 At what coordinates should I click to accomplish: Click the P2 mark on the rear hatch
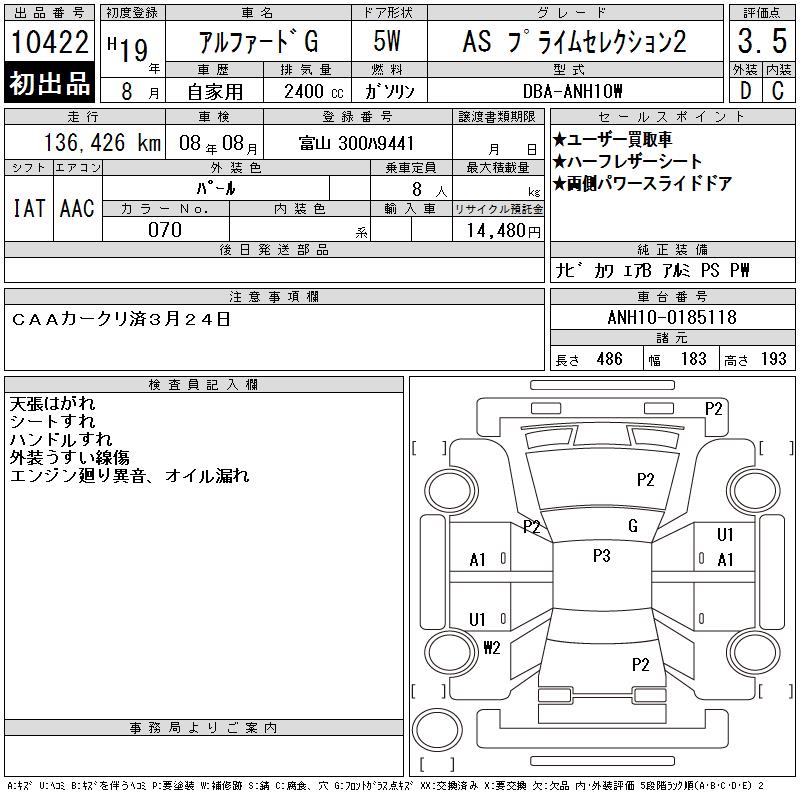(x=640, y=664)
